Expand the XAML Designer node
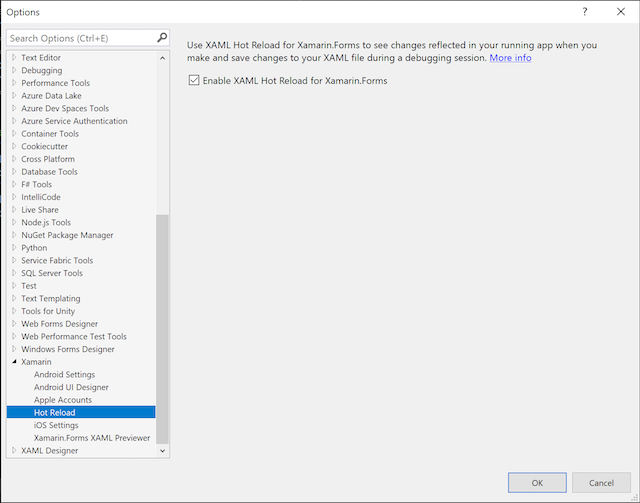The width and height of the screenshot is (640, 503). (14, 450)
